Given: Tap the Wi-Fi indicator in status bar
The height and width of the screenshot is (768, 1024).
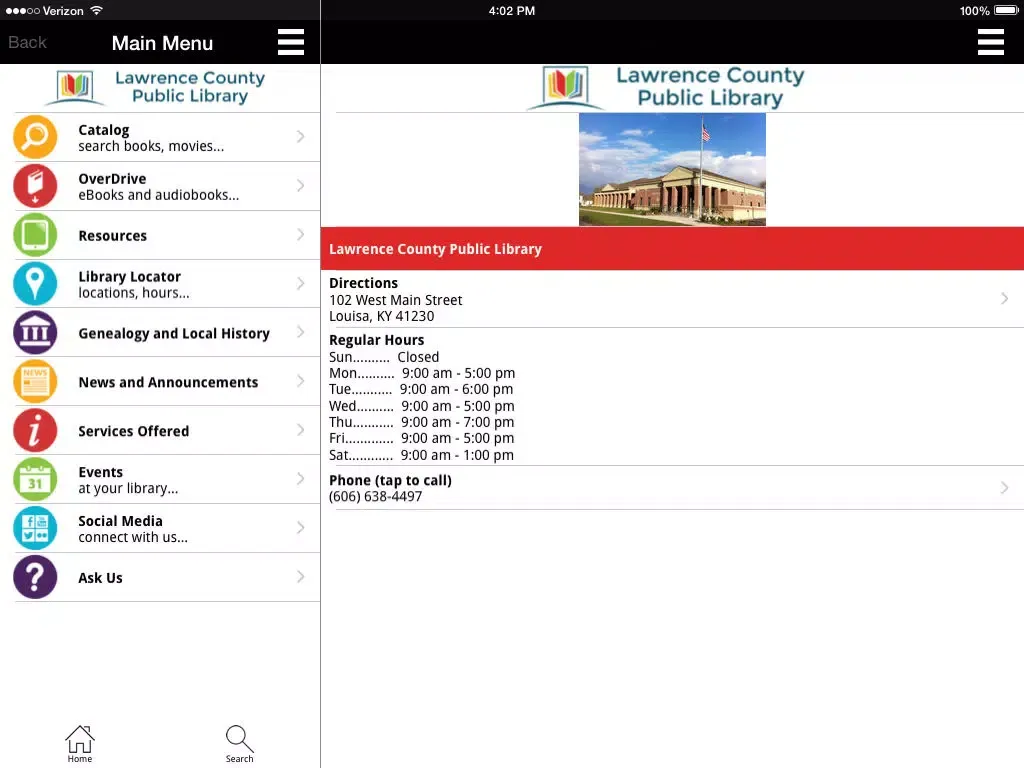Looking at the screenshot, I should [96, 10].
